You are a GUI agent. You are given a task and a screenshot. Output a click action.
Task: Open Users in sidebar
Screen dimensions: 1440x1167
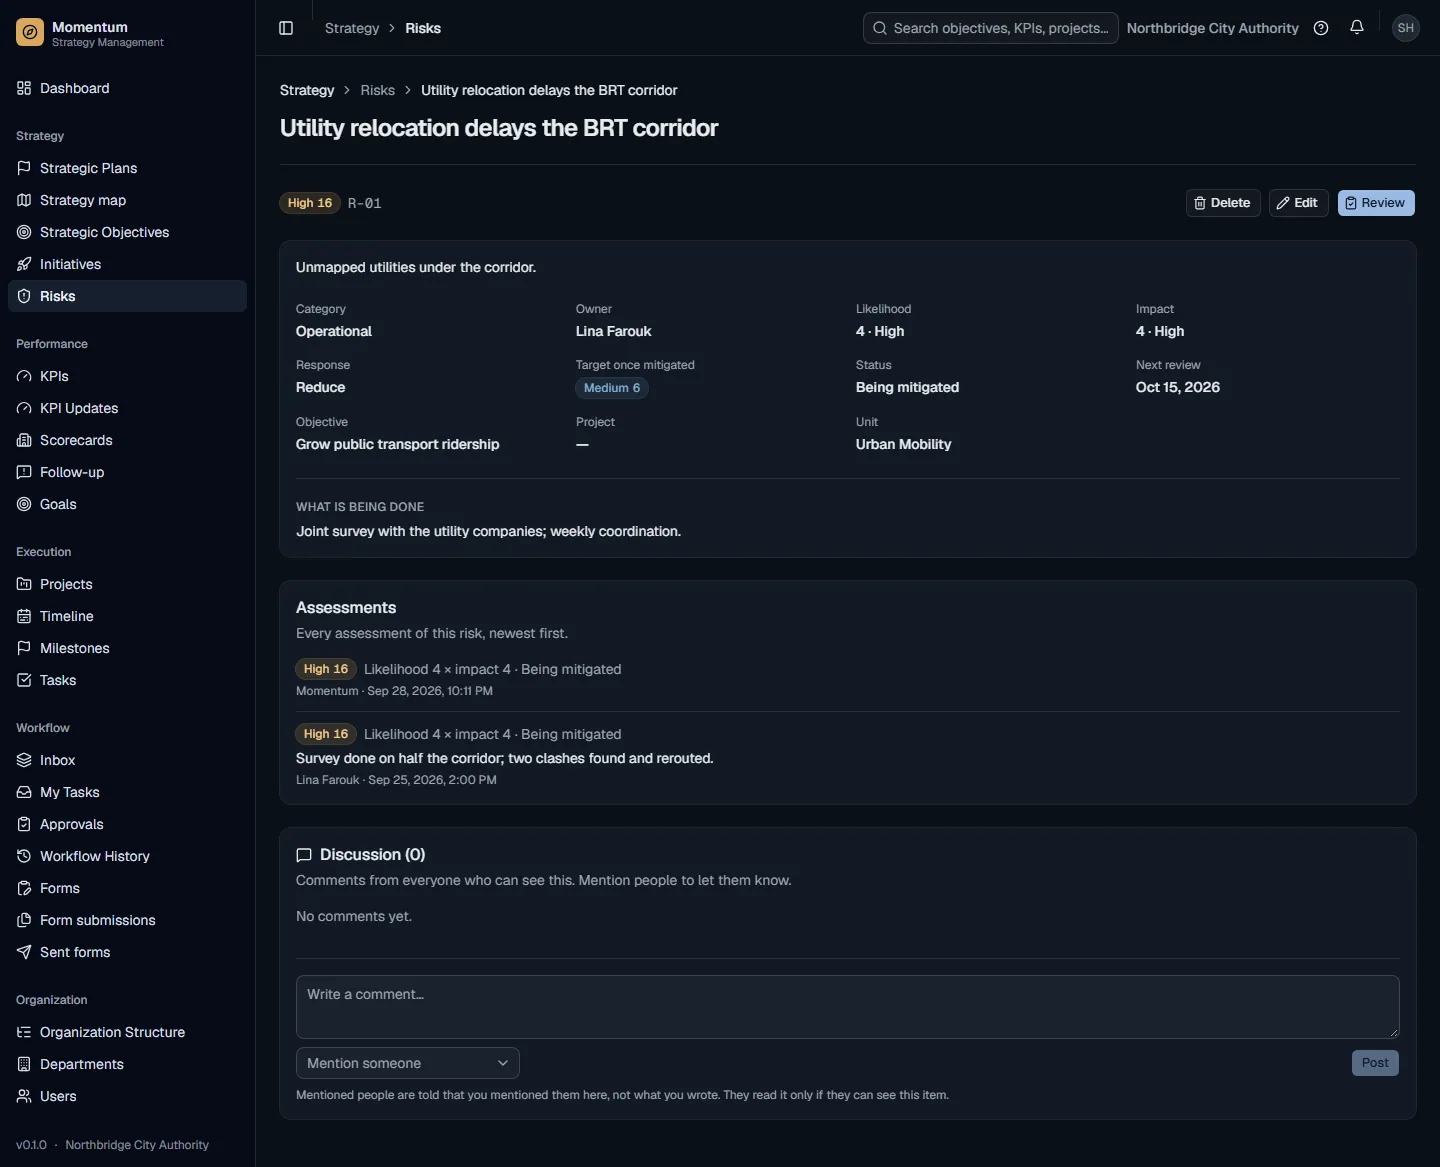(x=127, y=1096)
